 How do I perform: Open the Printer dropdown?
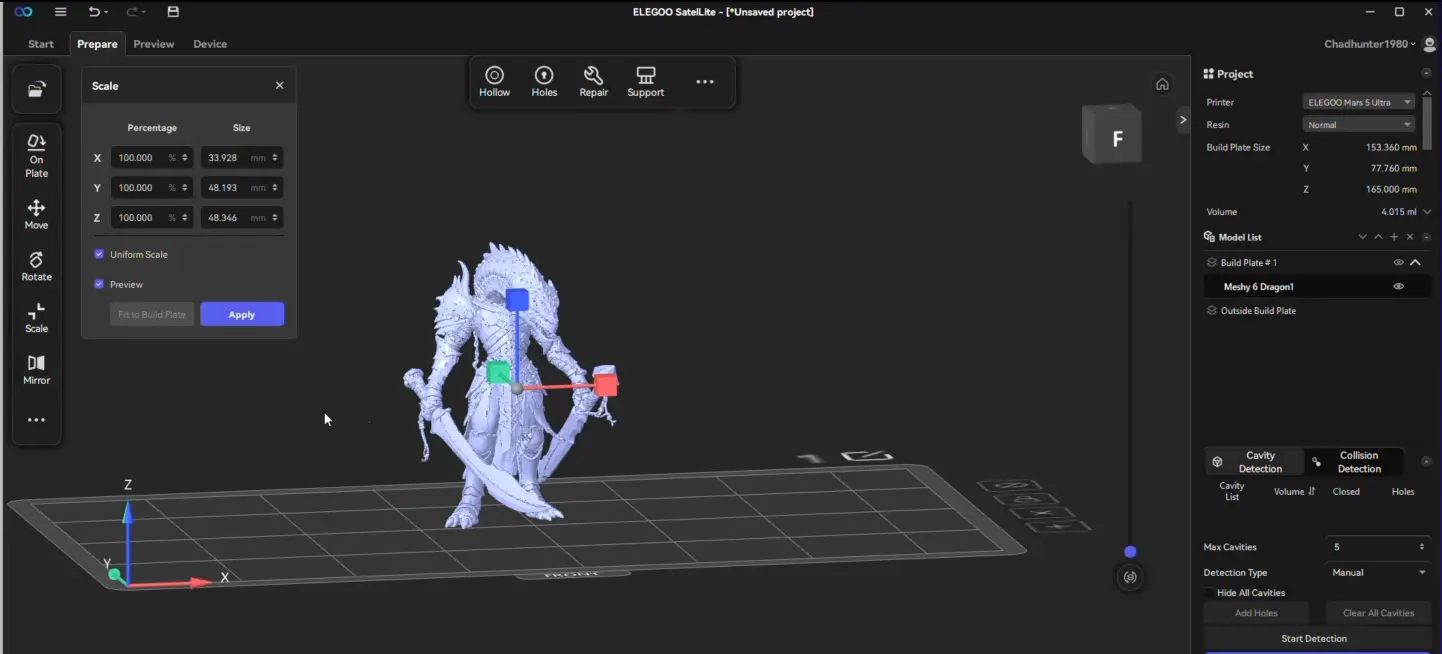point(1357,101)
